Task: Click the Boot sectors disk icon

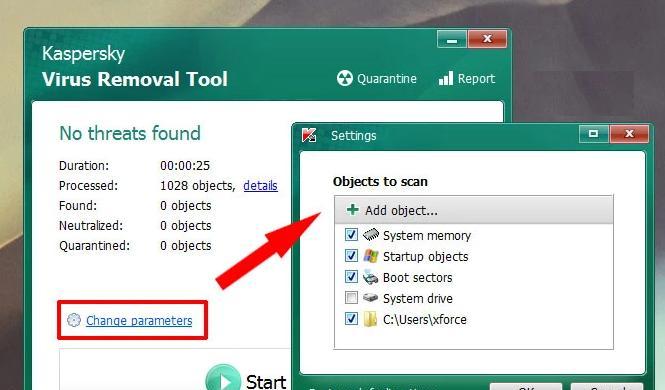Action: pos(370,277)
